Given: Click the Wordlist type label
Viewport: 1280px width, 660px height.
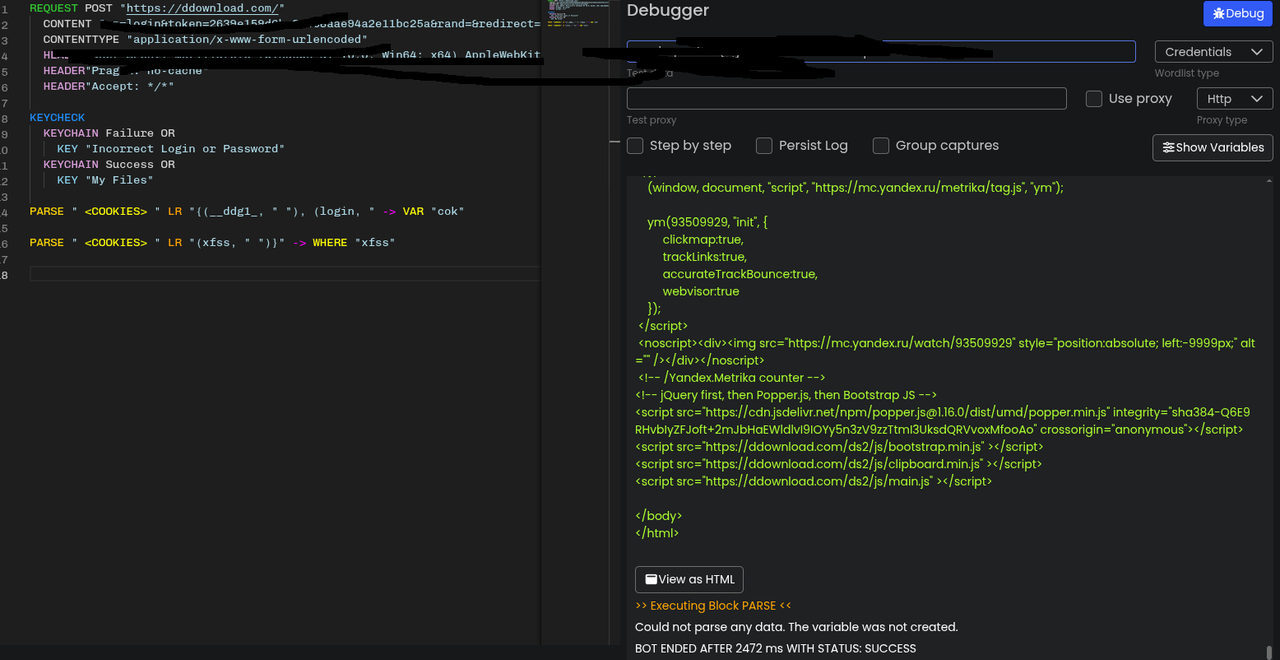Looking at the screenshot, I should (x=1187, y=73).
